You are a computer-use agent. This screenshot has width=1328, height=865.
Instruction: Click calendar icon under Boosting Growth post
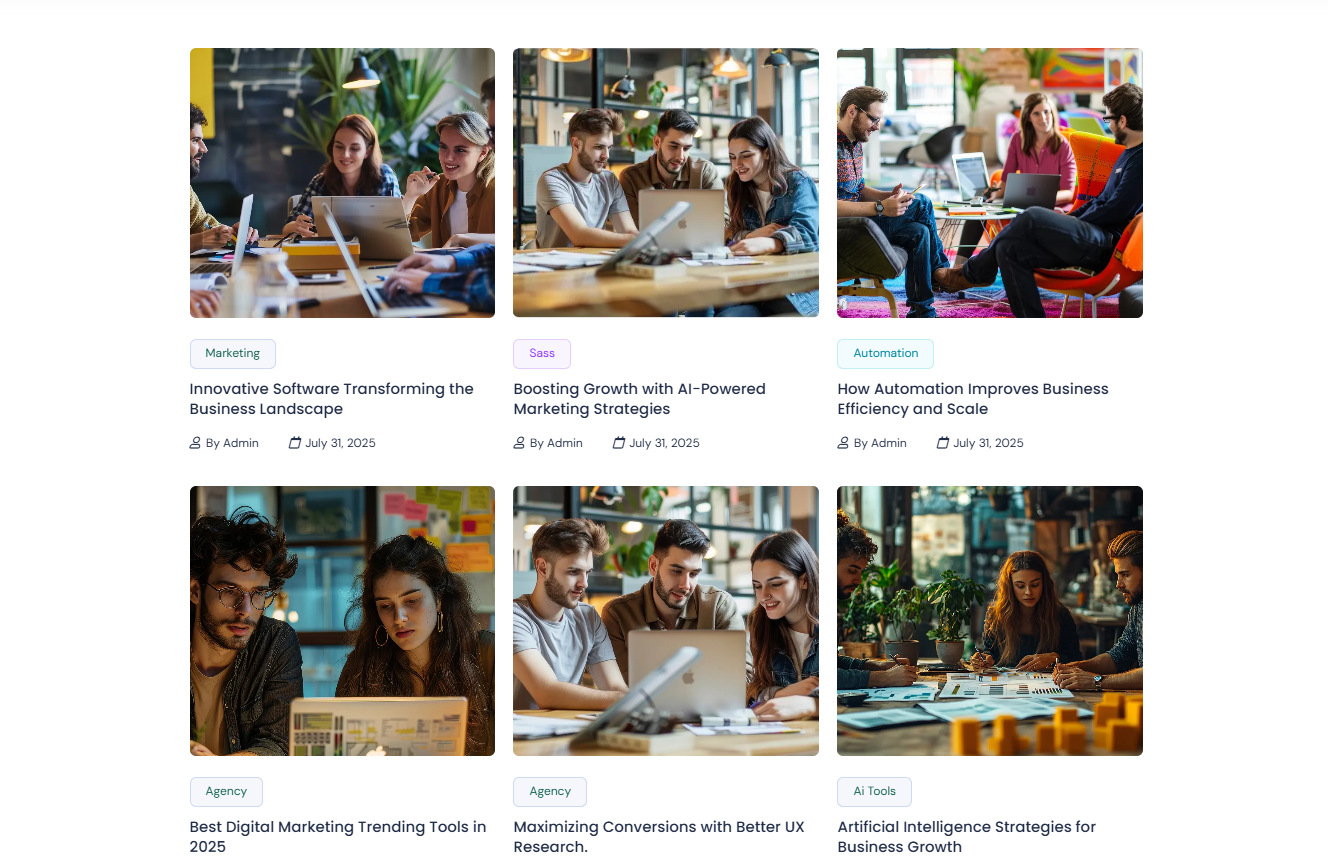619,442
